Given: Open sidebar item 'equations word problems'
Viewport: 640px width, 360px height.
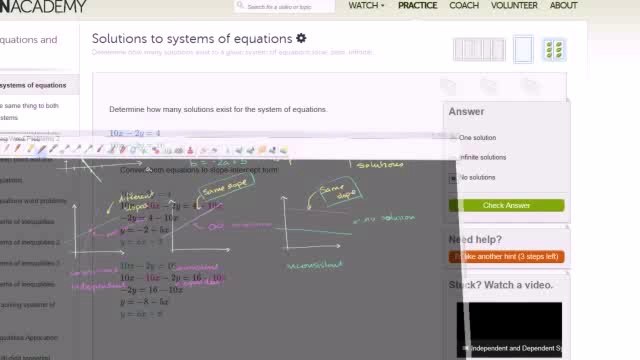Looking at the screenshot, I should pos(33,201).
